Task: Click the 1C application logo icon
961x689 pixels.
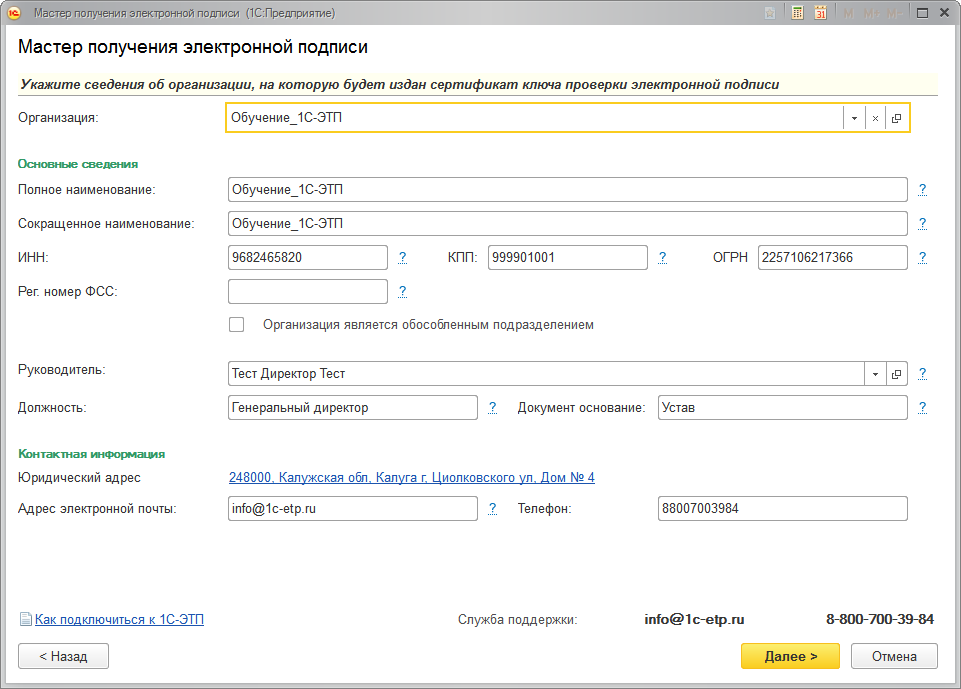Action: coord(15,13)
